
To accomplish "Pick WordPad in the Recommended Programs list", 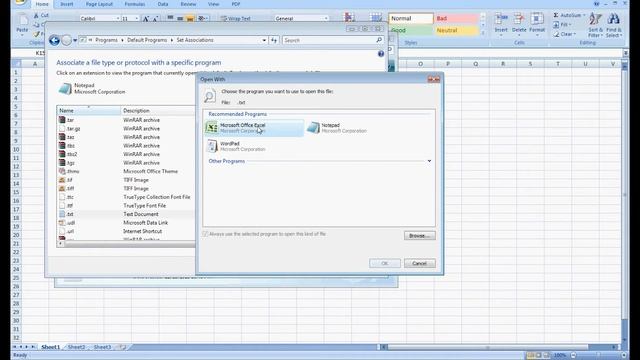I will pyautogui.click(x=237, y=146).
